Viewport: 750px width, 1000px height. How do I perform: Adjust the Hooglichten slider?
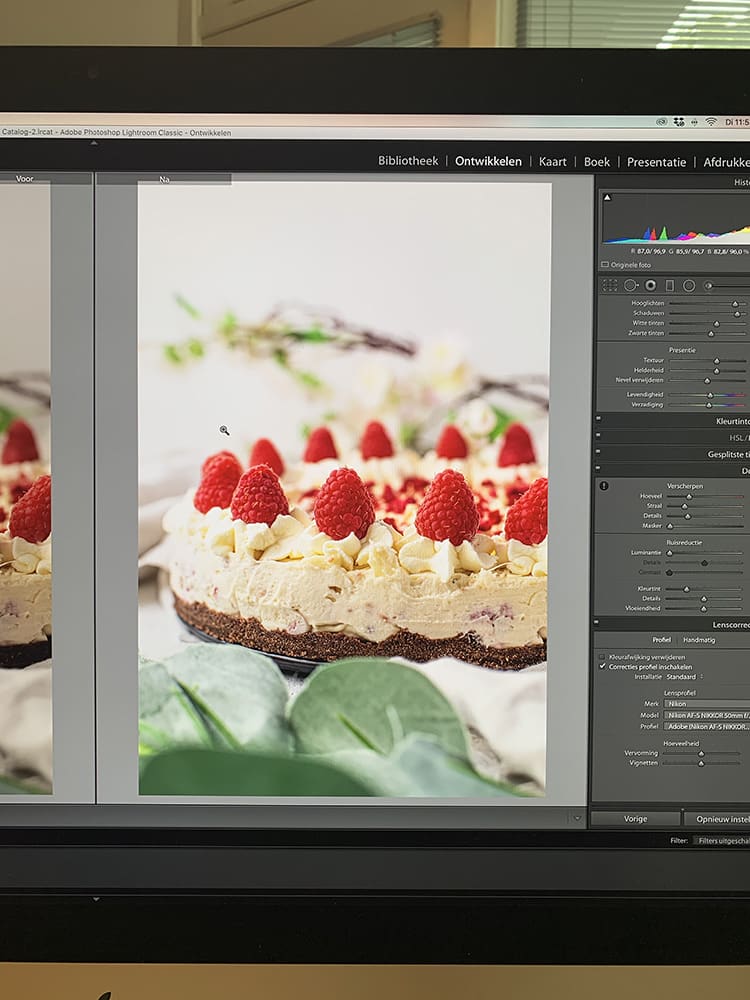coord(735,304)
